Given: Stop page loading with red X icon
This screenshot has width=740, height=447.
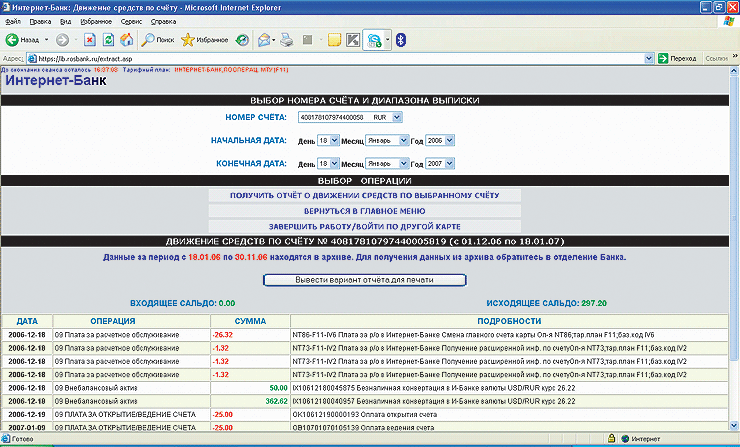Looking at the screenshot, I should [90, 40].
